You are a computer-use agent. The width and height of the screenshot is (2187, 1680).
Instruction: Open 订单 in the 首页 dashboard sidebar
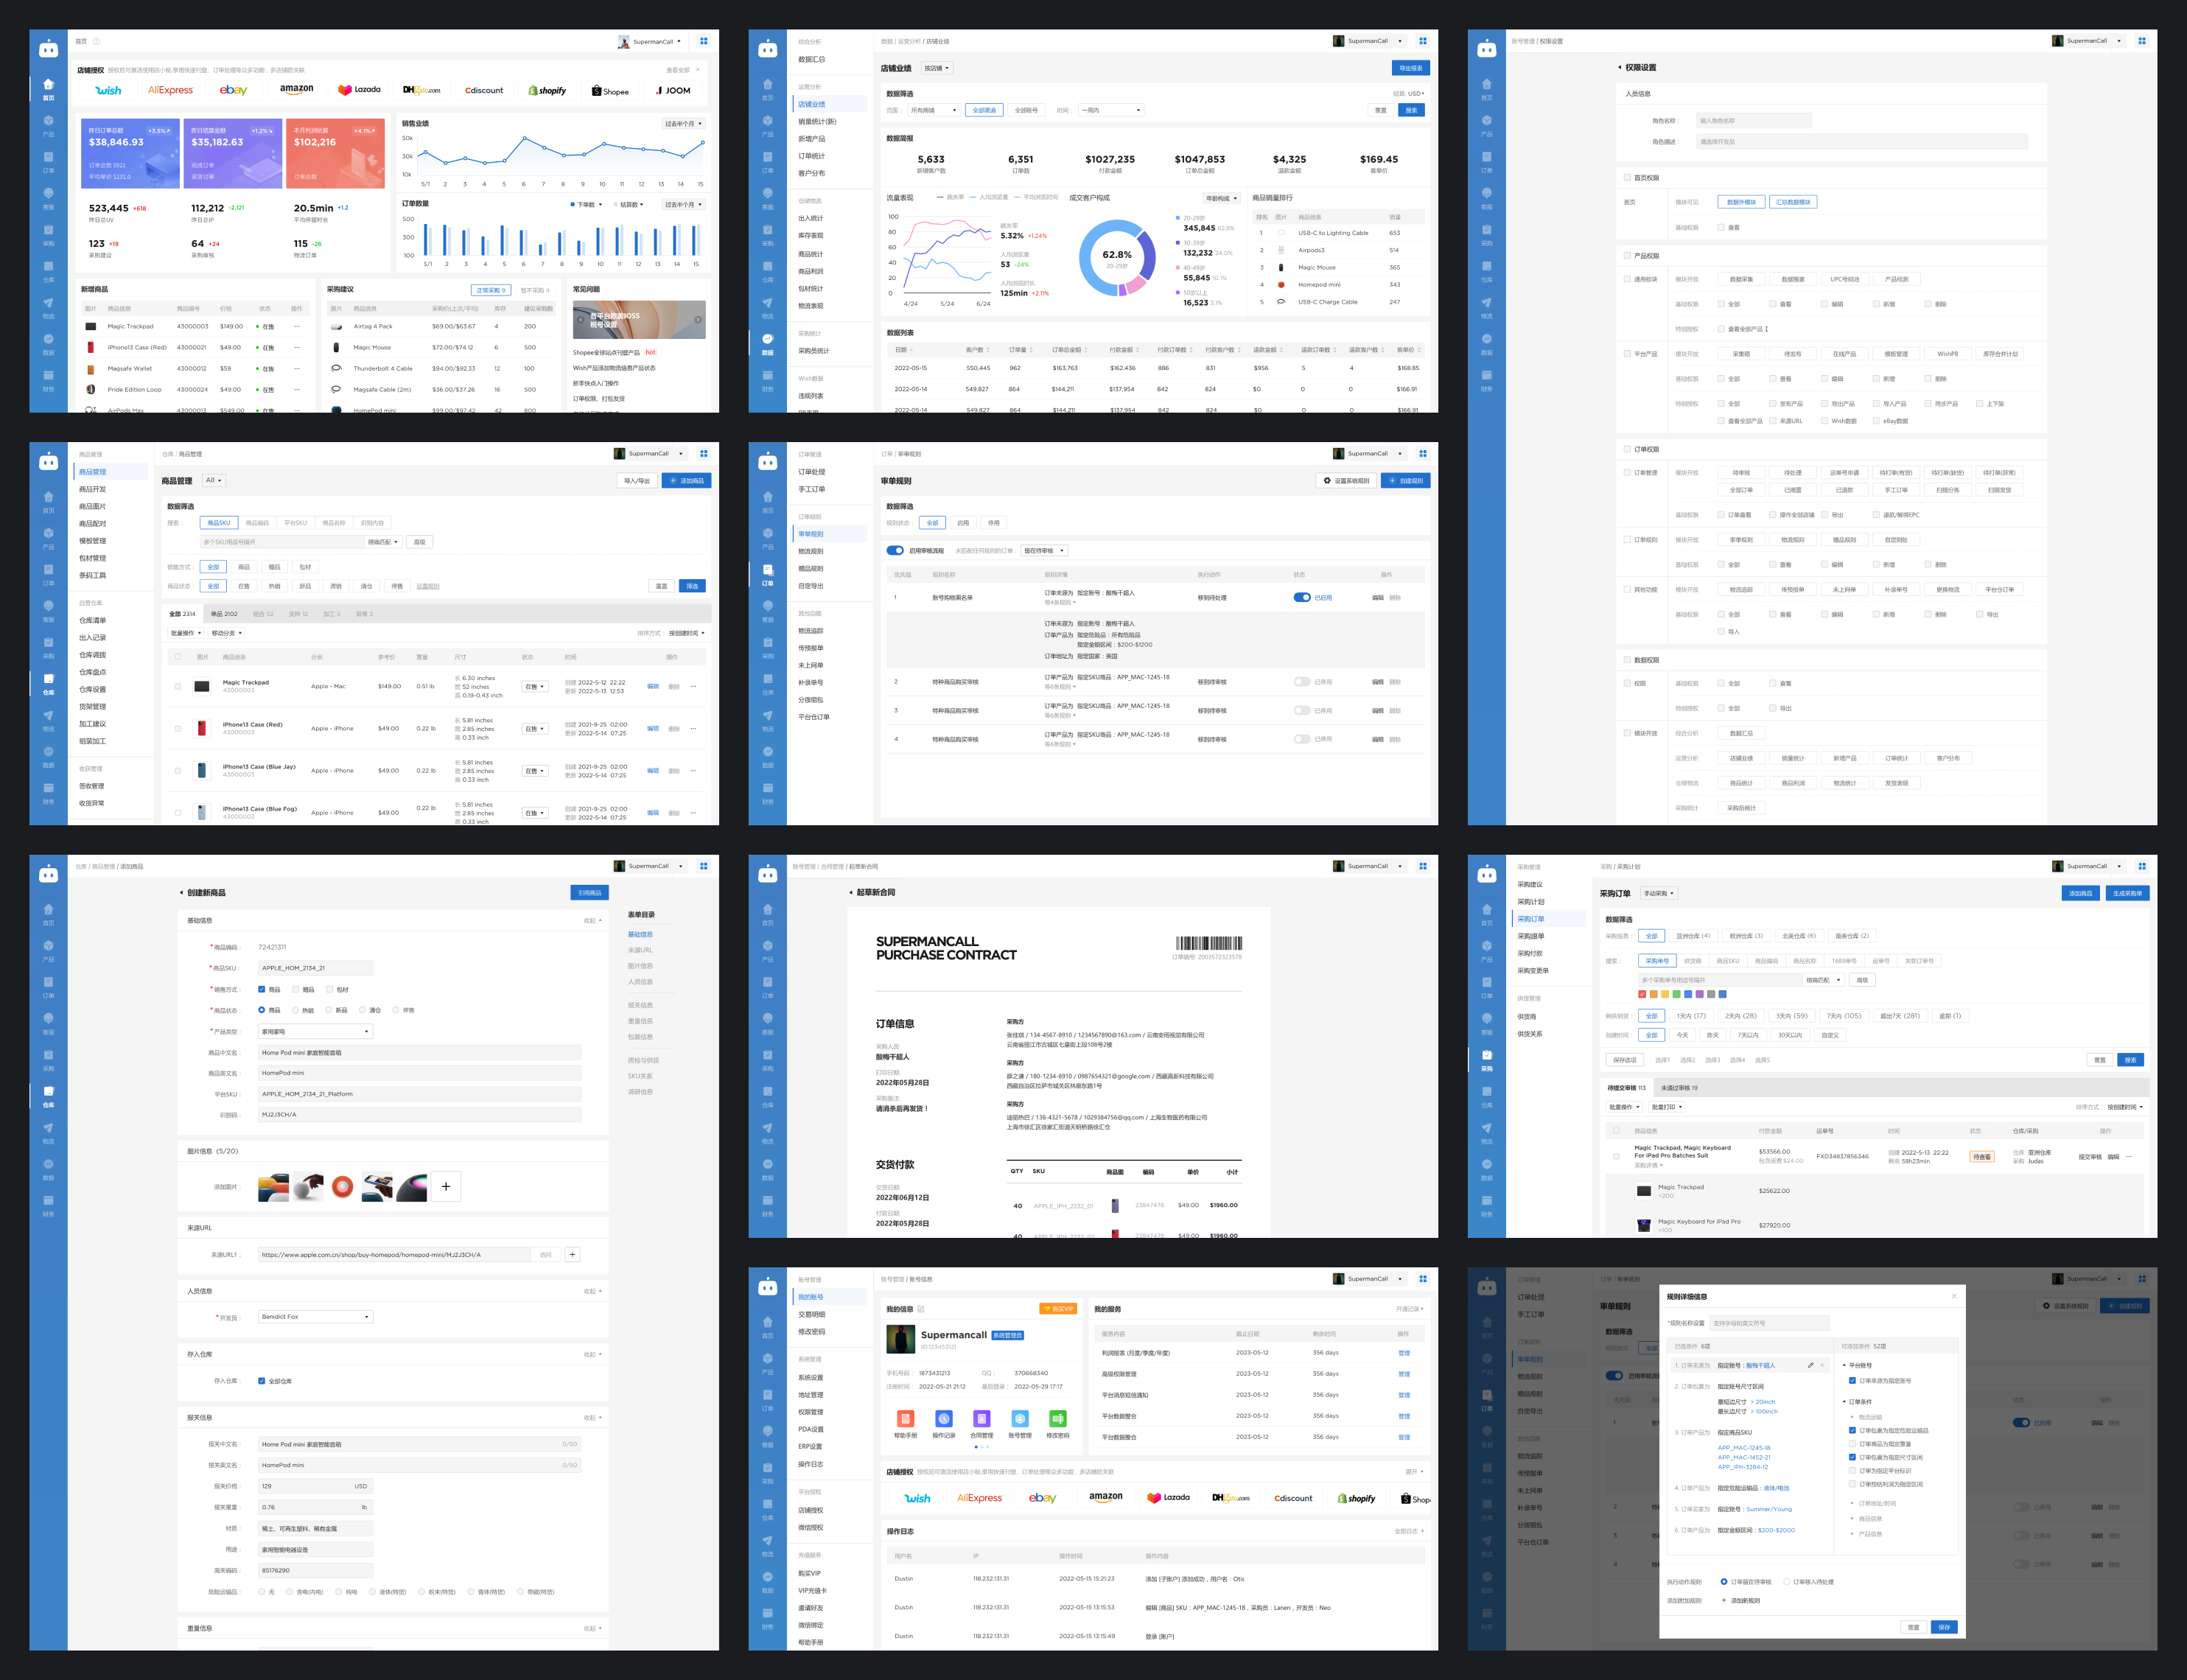click(x=48, y=162)
